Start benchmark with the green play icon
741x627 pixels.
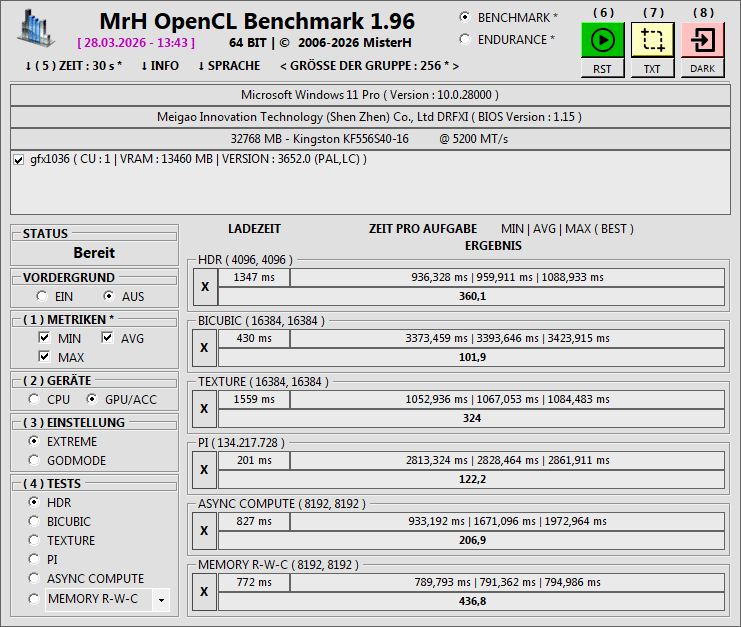click(603, 40)
